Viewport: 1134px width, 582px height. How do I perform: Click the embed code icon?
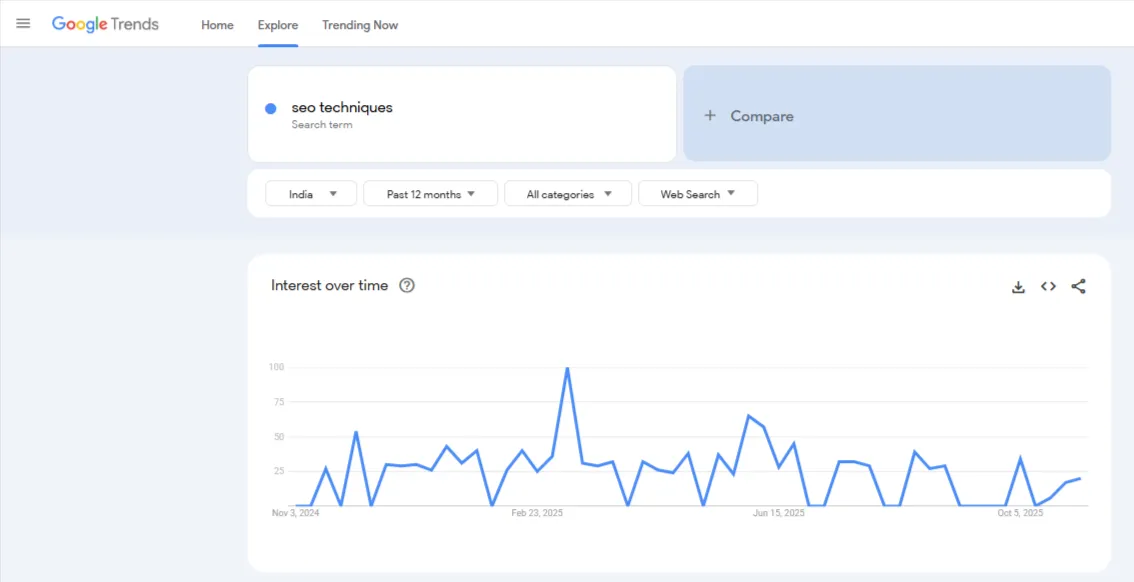point(1048,286)
